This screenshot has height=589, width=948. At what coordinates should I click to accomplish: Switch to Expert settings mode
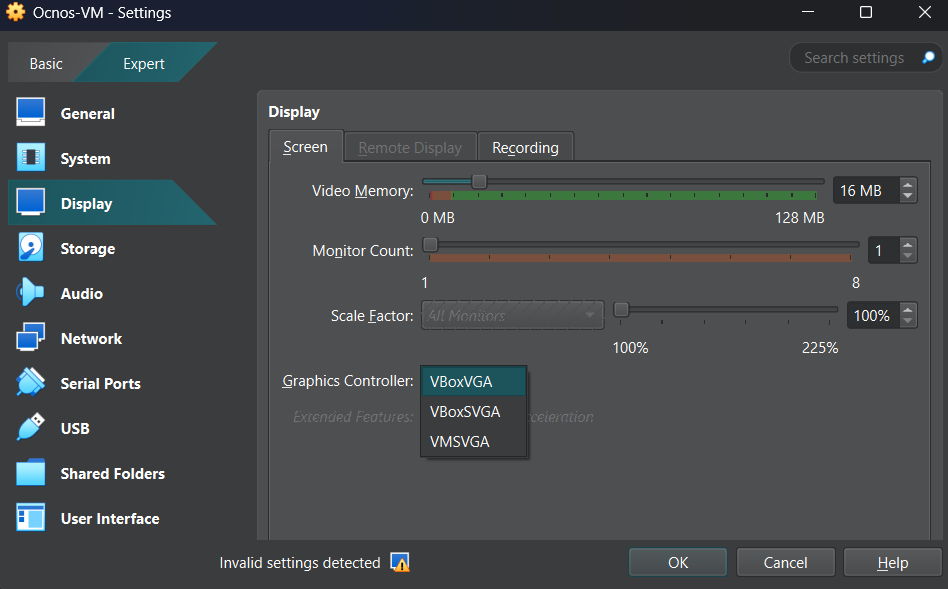click(144, 63)
